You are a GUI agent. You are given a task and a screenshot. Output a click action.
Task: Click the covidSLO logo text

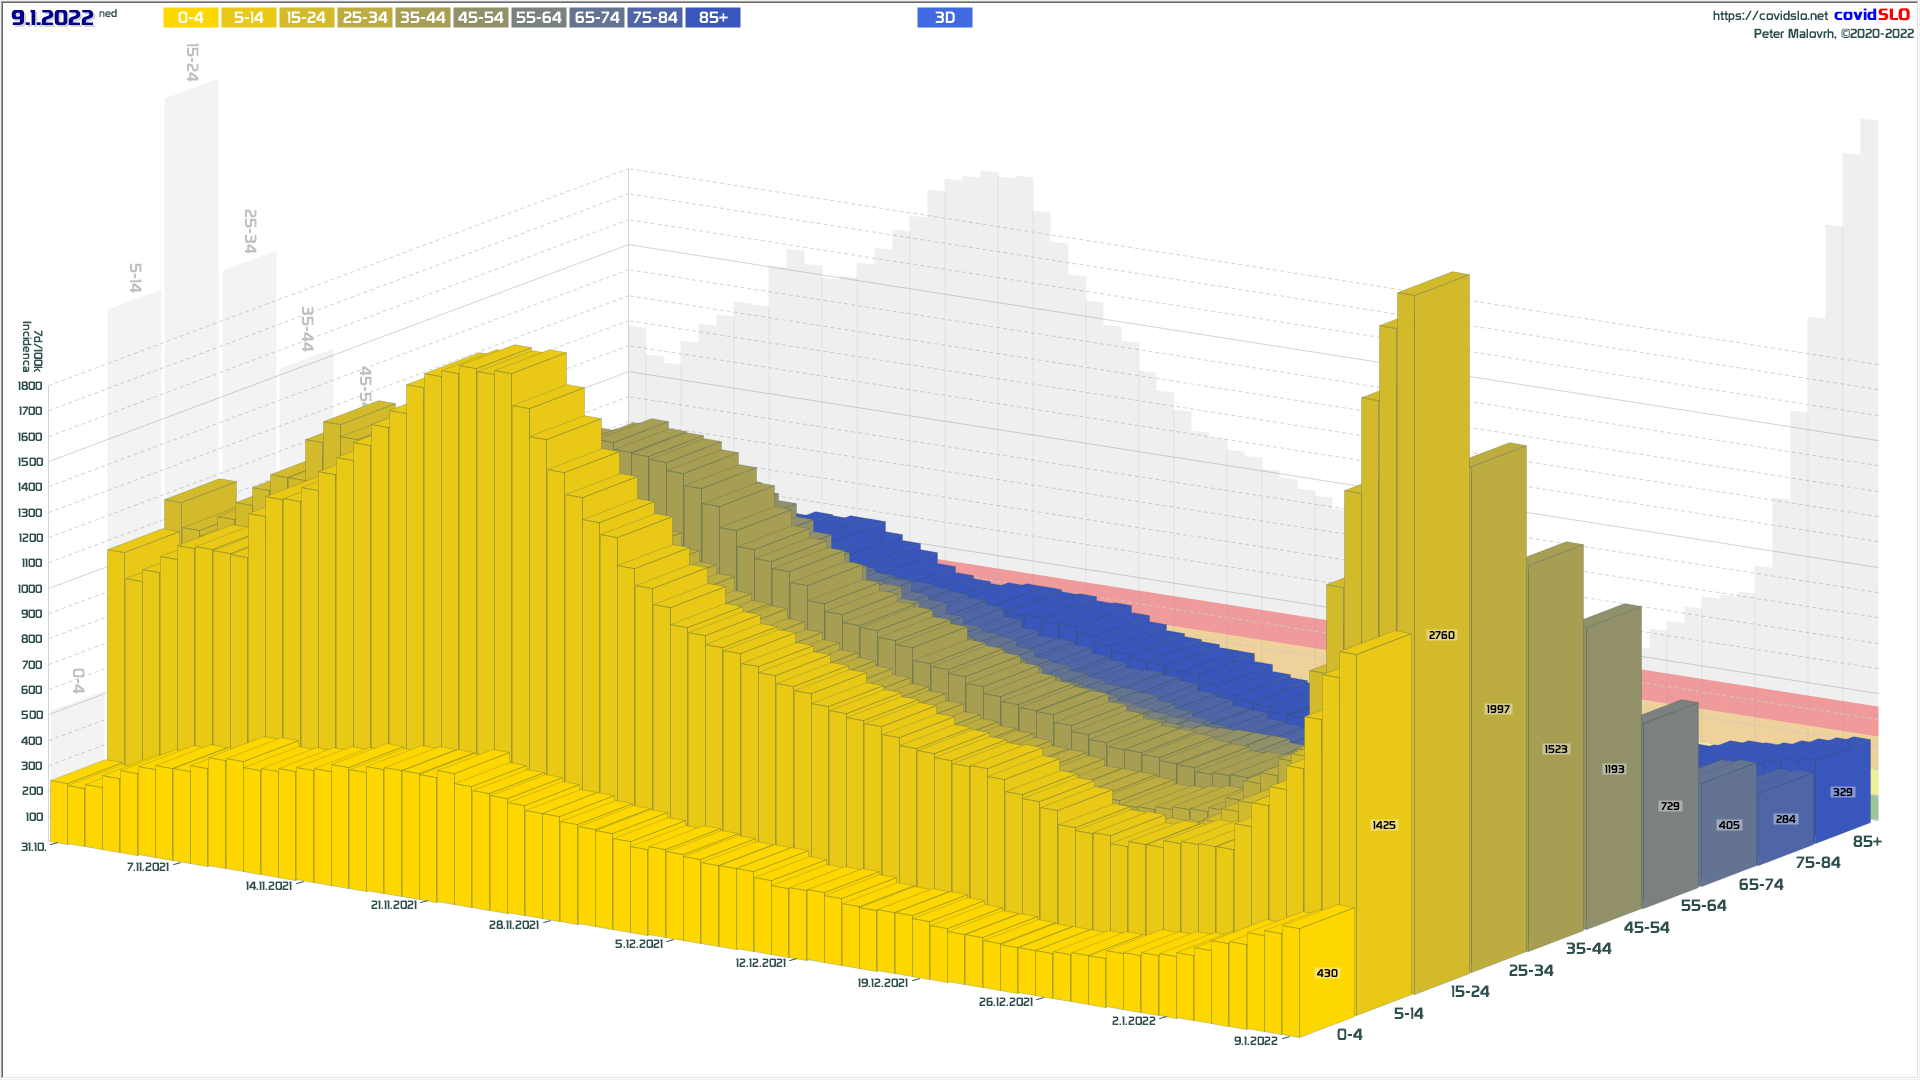pyautogui.click(x=1871, y=15)
